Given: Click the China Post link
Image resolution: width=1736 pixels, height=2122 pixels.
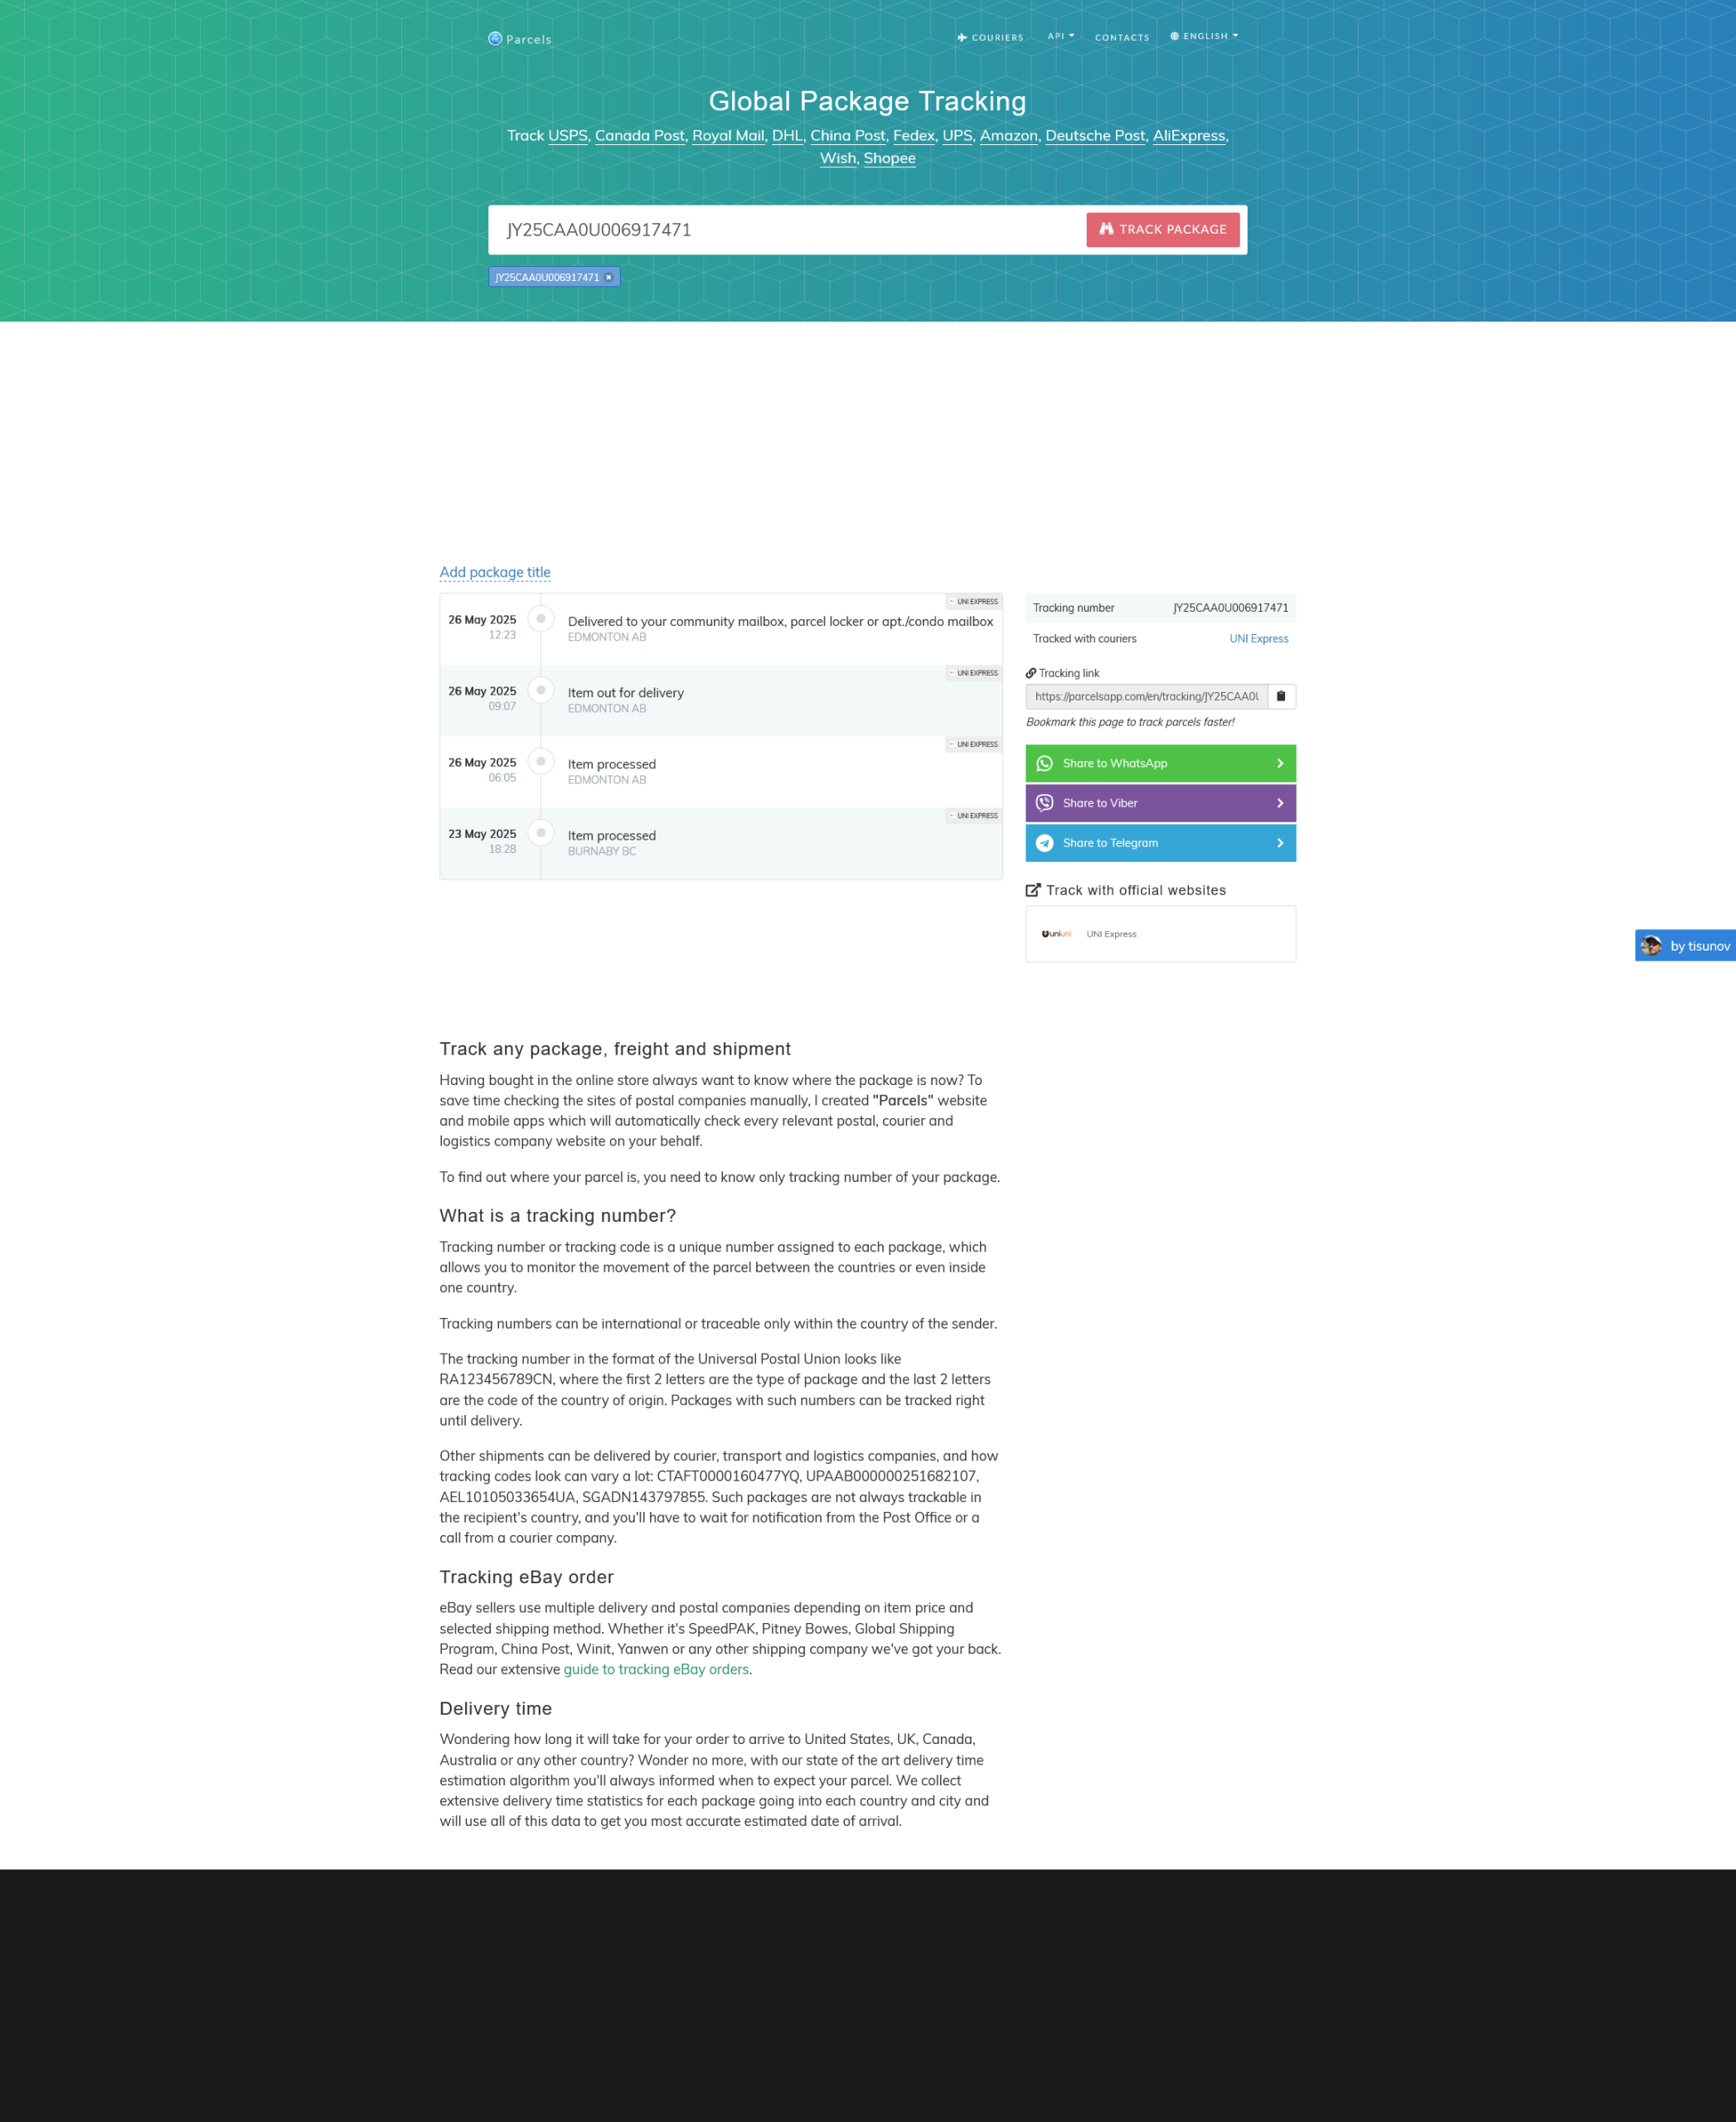Looking at the screenshot, I should click(x=848, y=136).
